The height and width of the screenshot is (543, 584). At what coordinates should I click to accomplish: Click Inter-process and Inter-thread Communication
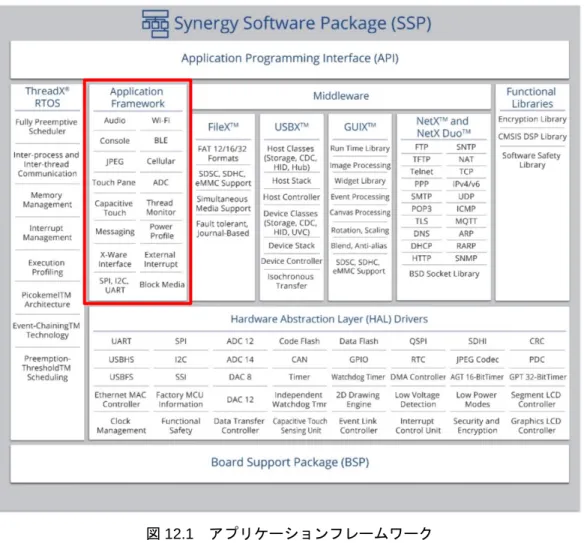pos(47,164)
